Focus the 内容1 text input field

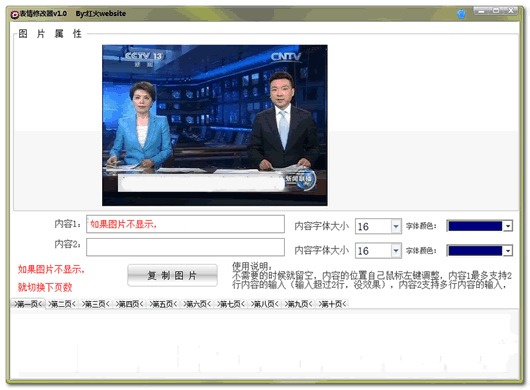pyautogui.click(x=185, y=224)
